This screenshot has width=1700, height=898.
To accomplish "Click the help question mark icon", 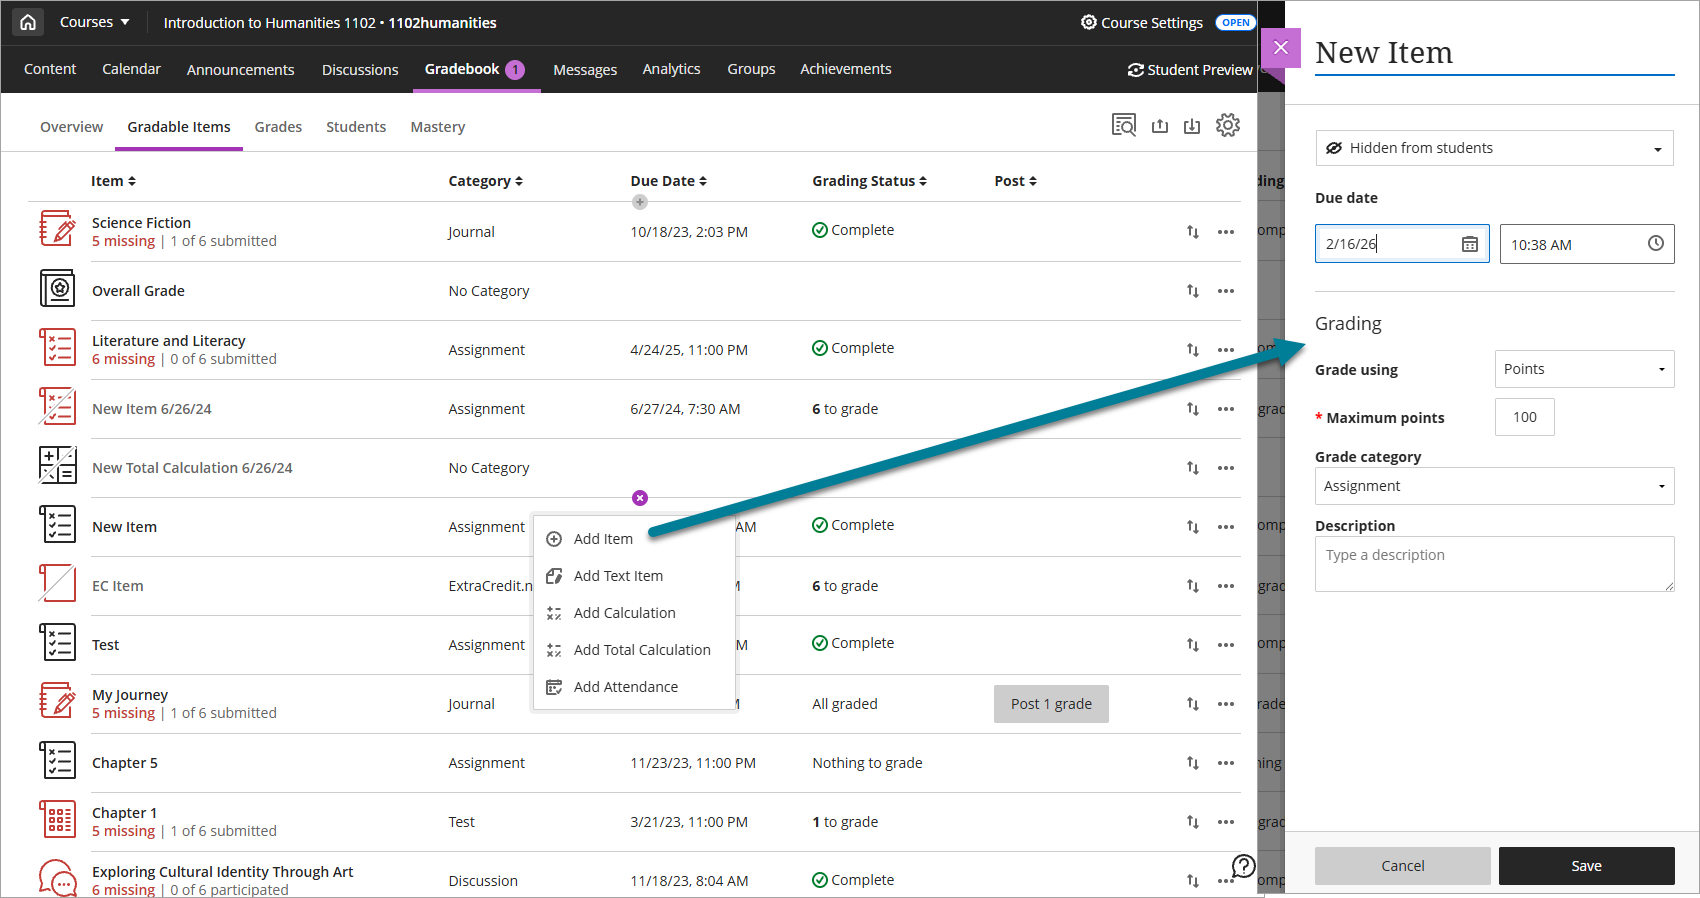I will point(1243,866).
